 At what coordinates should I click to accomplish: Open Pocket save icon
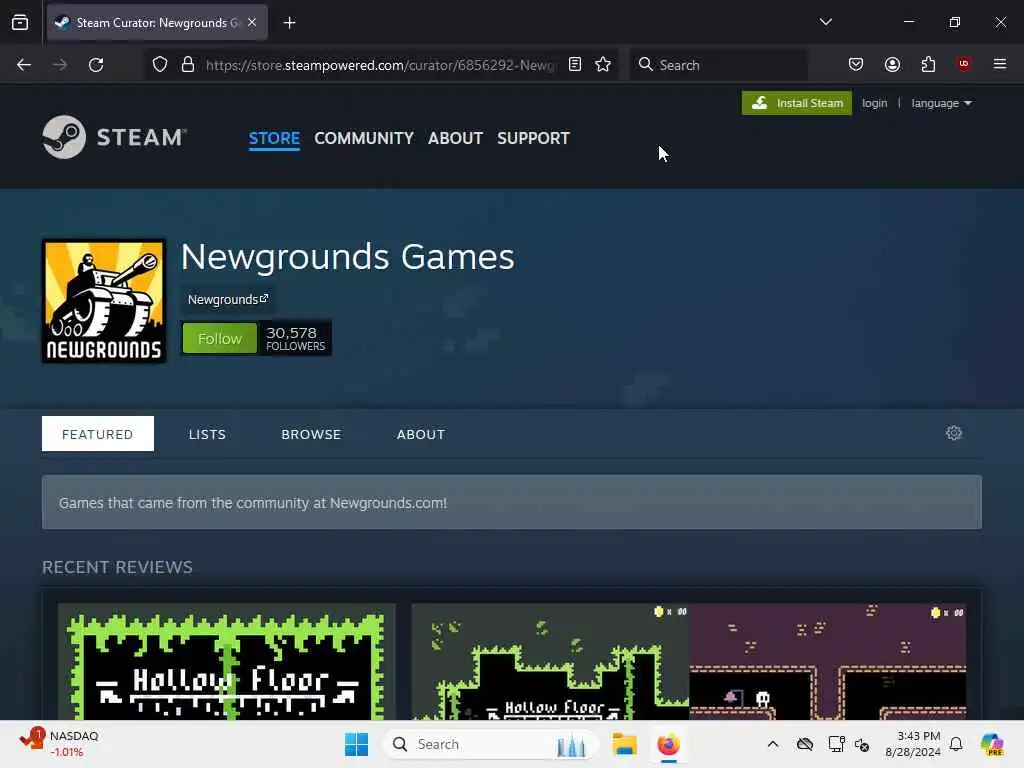coord(856,64)
